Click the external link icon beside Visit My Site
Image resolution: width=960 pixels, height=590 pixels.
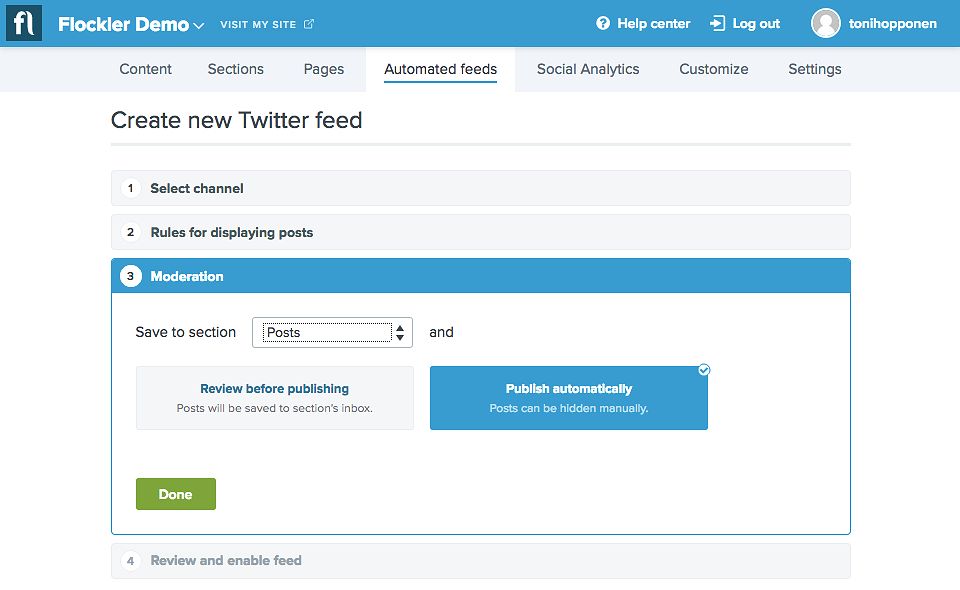309,24
